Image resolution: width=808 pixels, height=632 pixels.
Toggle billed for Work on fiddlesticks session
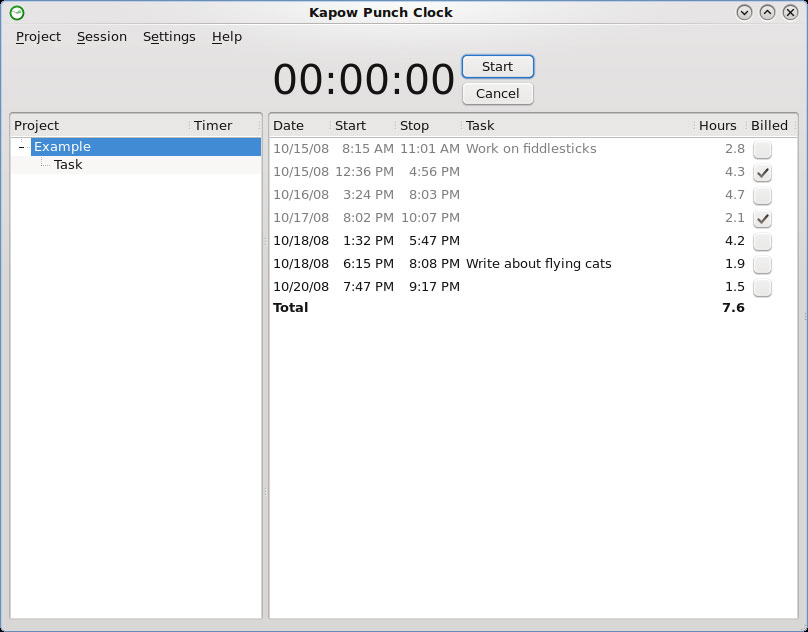click(x=762, y=149)
